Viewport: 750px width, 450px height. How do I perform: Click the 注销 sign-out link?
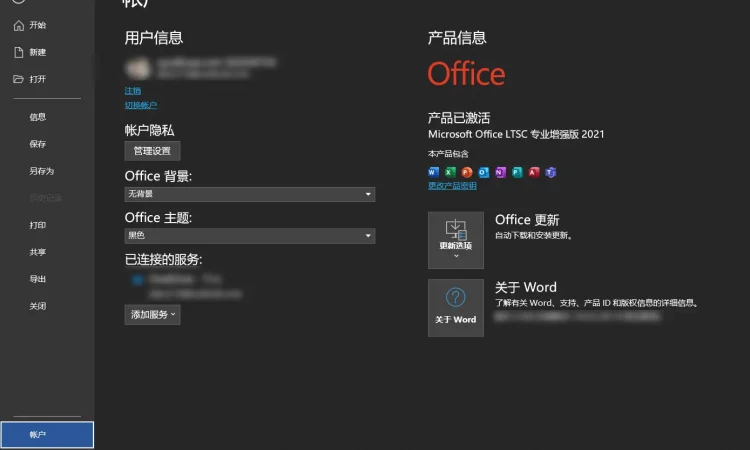pos(133,90)
